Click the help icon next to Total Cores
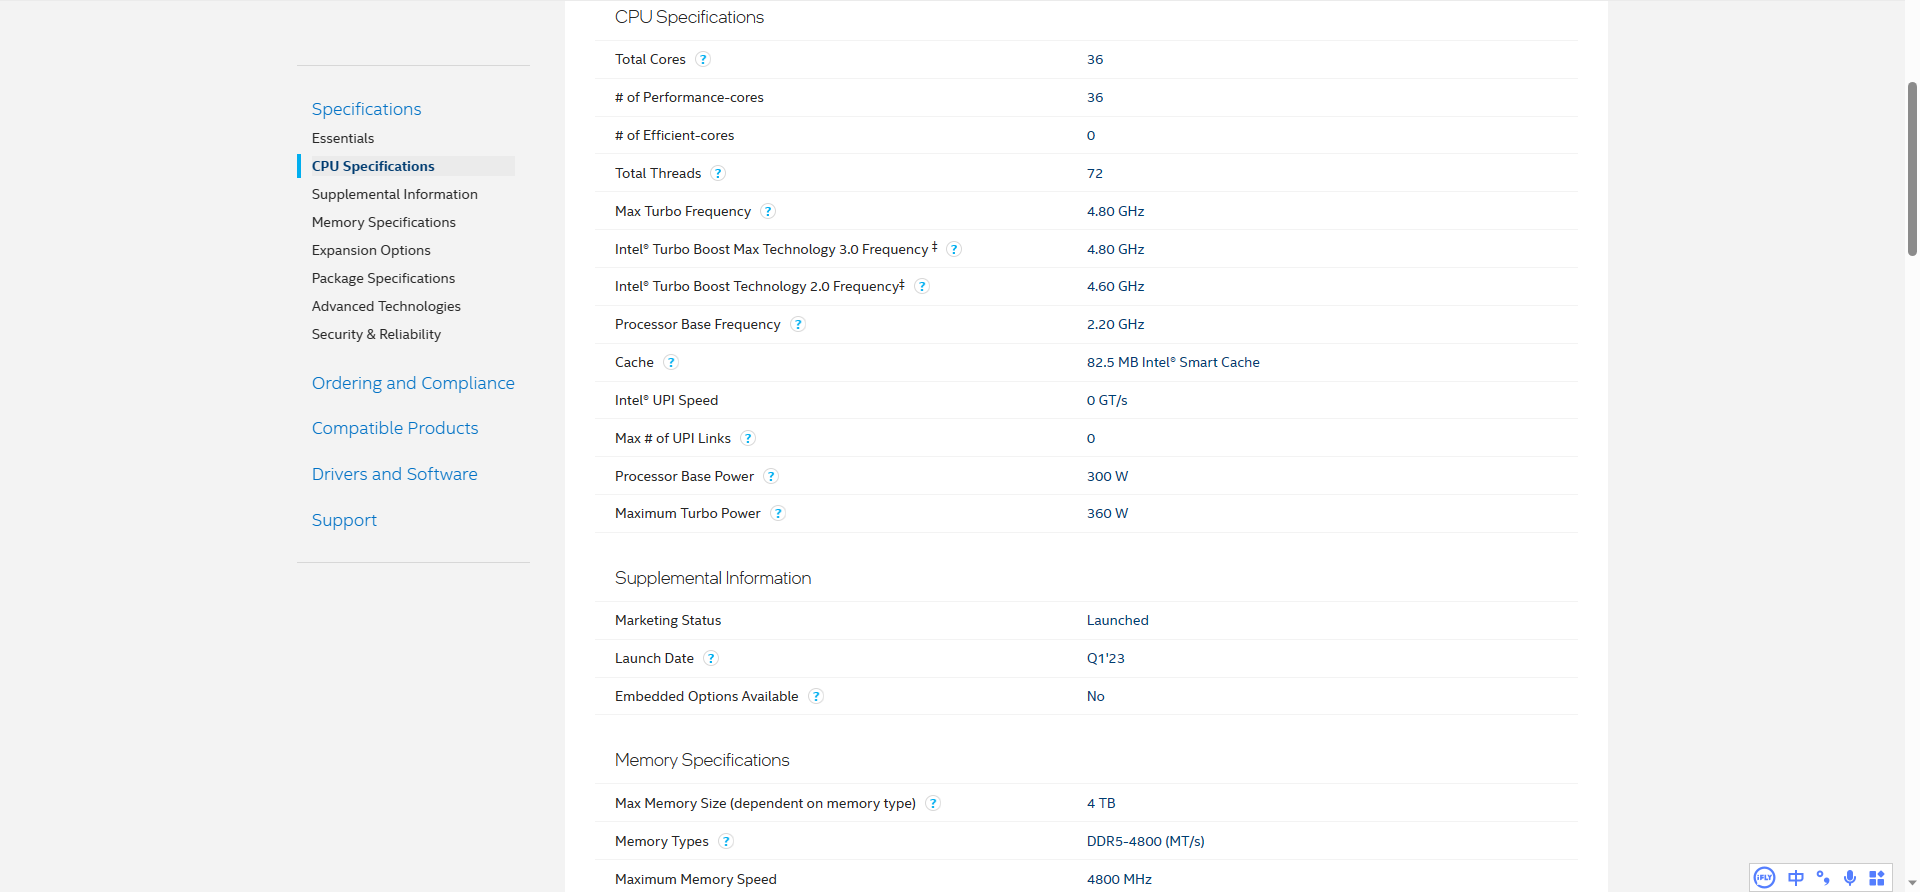This screenshot has width=1920, height=892. click(703, 60)
